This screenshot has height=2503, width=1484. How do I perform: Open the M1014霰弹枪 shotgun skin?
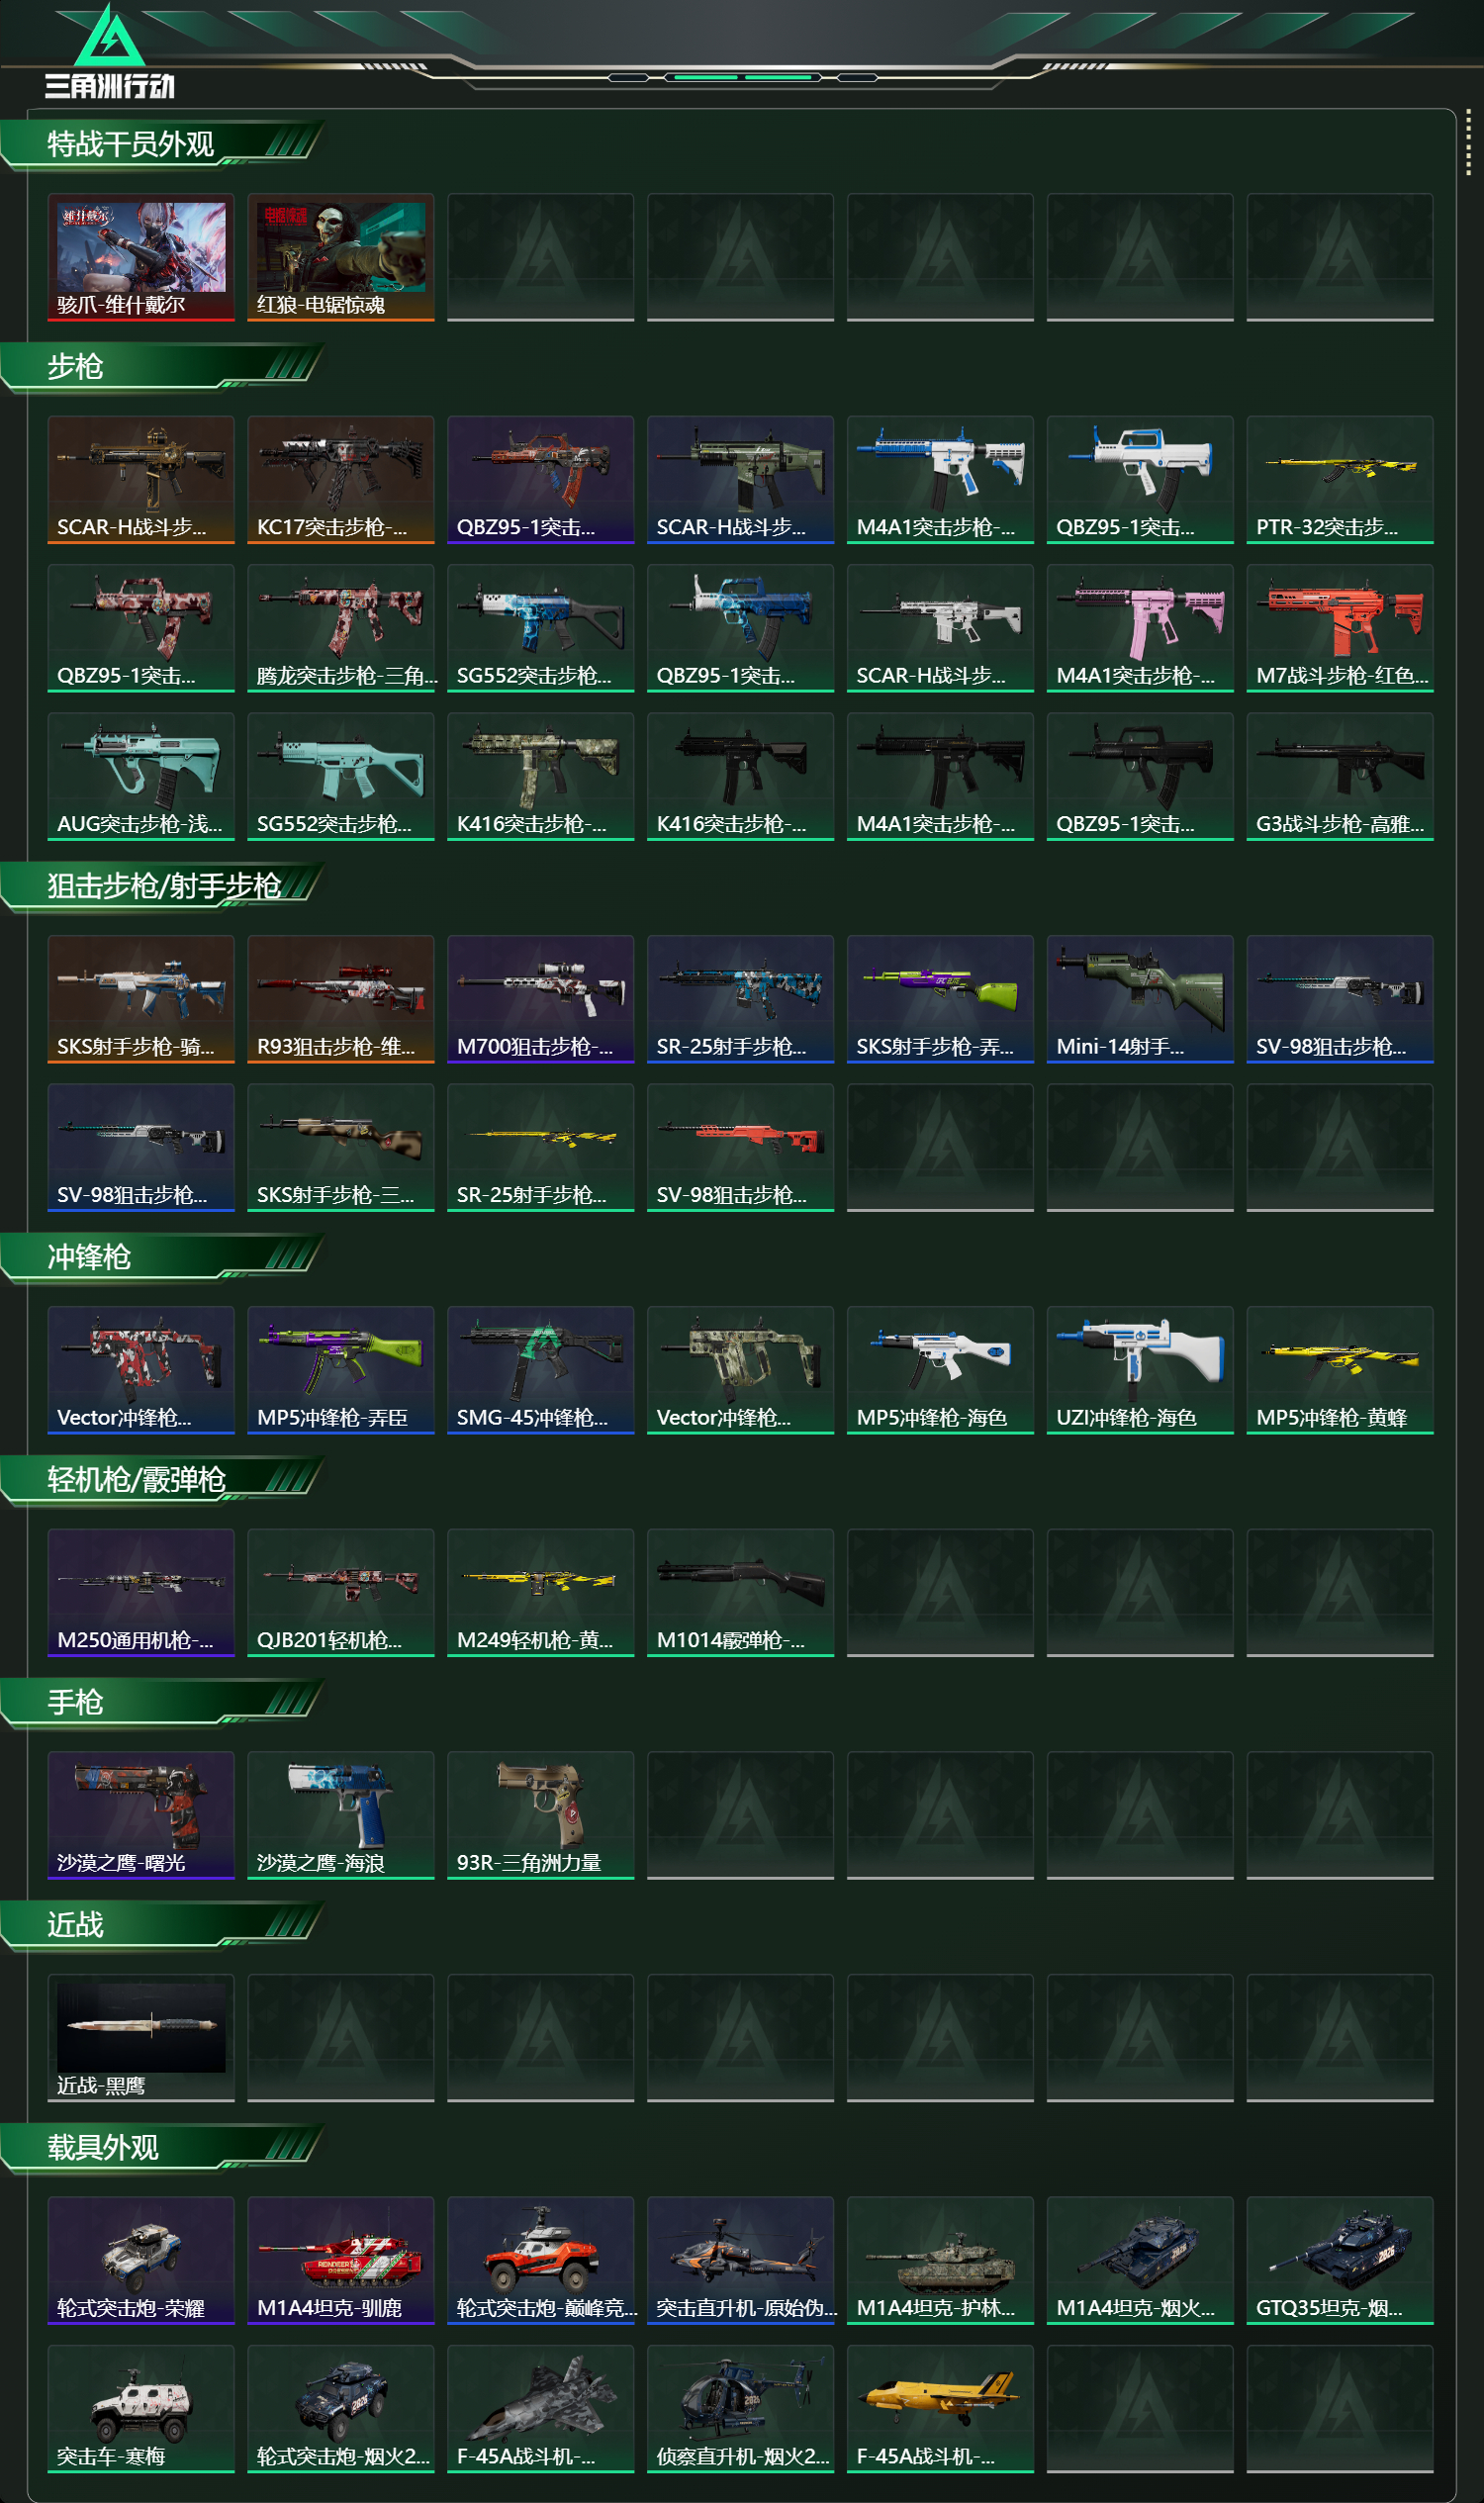(x=741, y=1593)
